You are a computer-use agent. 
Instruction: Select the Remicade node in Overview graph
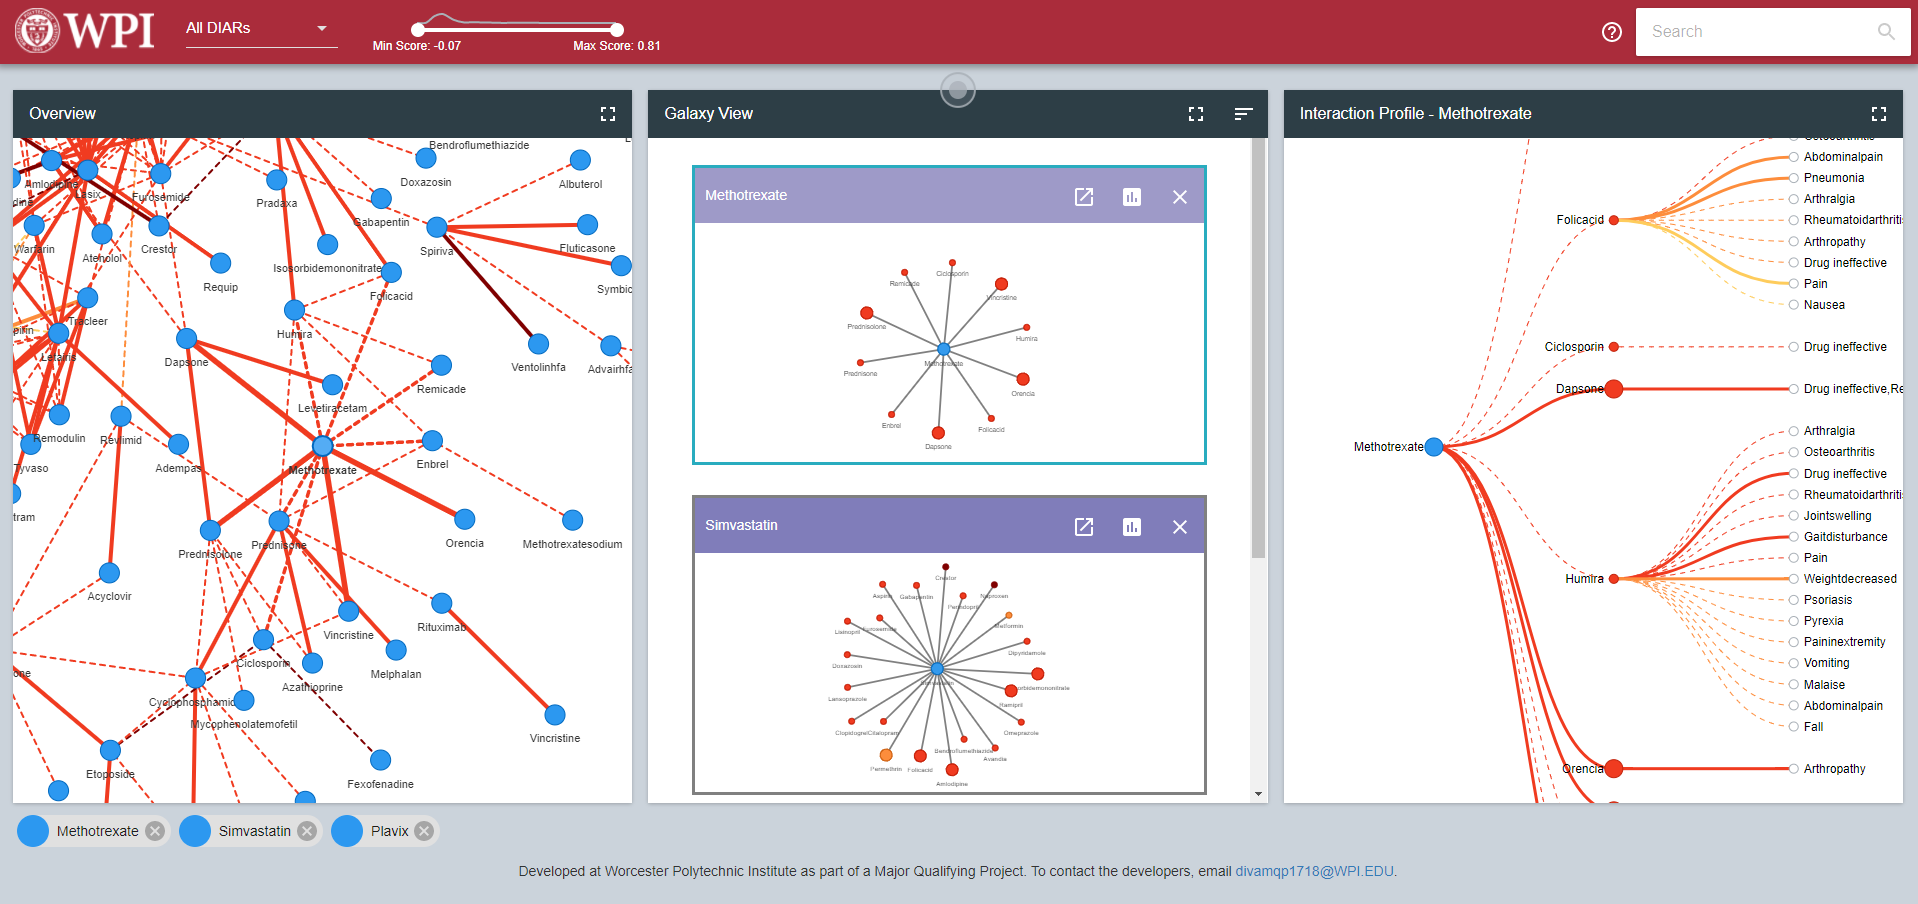tap(441, 365)
